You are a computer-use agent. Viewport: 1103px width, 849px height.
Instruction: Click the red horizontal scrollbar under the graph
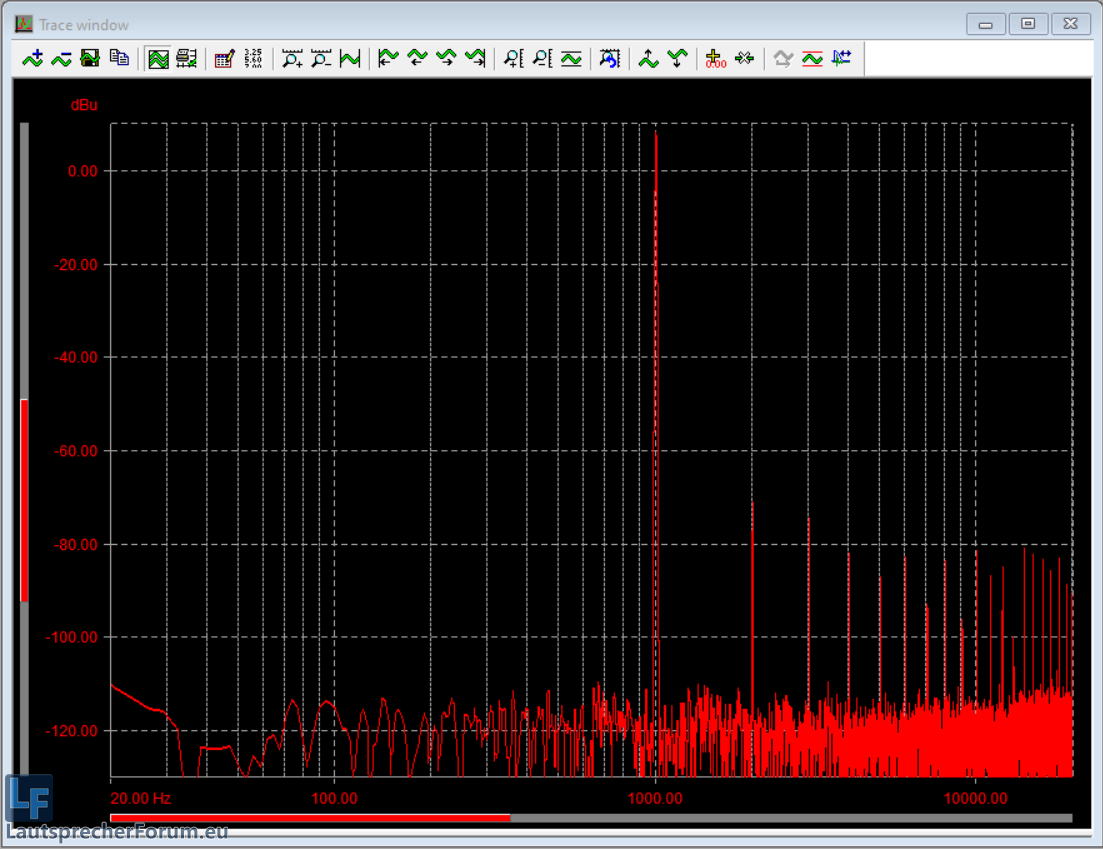tap(310, 817)
